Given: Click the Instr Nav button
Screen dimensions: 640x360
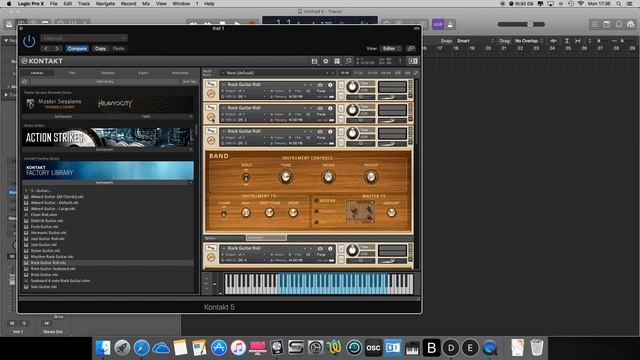Looking at the screenshot, I should (189, 82).
